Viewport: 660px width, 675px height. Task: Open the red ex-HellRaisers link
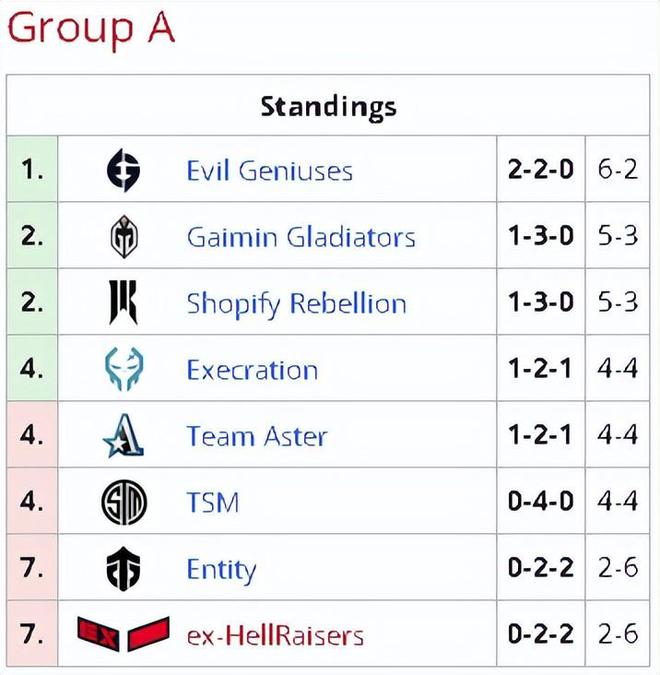(x=275, y=636)
